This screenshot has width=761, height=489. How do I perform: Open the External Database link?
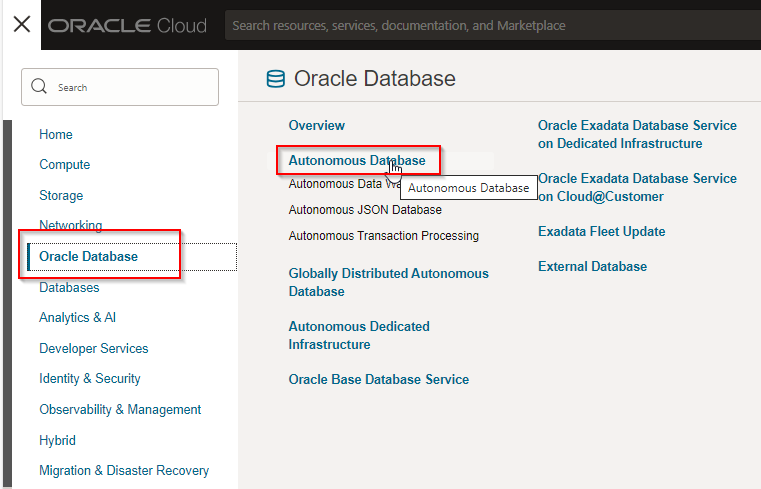pyautogui.click(x=593, y=266)
